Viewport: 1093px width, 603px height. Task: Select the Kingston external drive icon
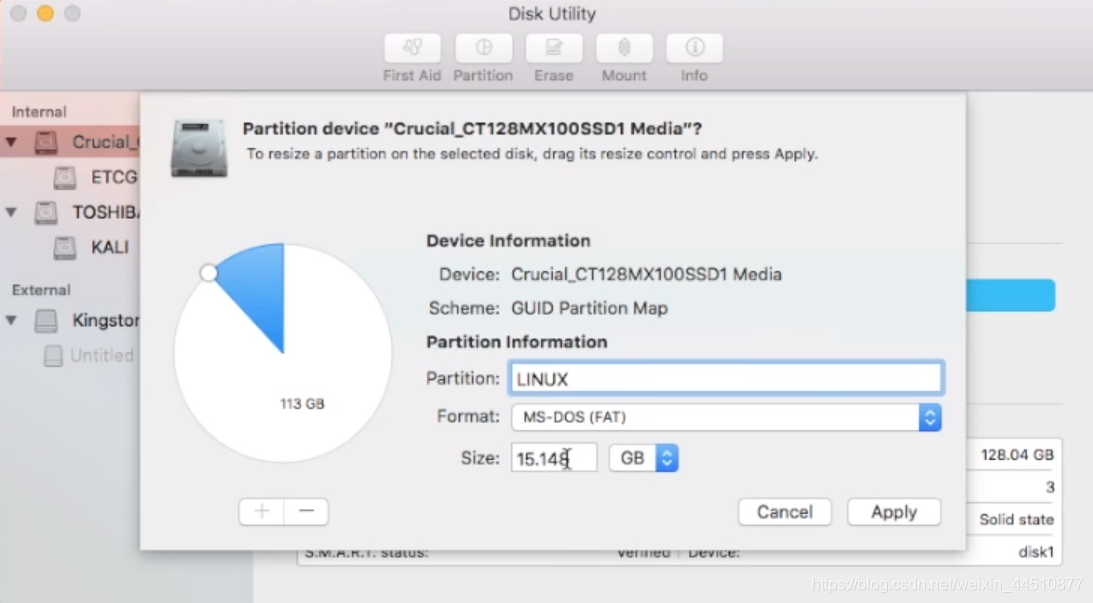[x=47, y=321]
